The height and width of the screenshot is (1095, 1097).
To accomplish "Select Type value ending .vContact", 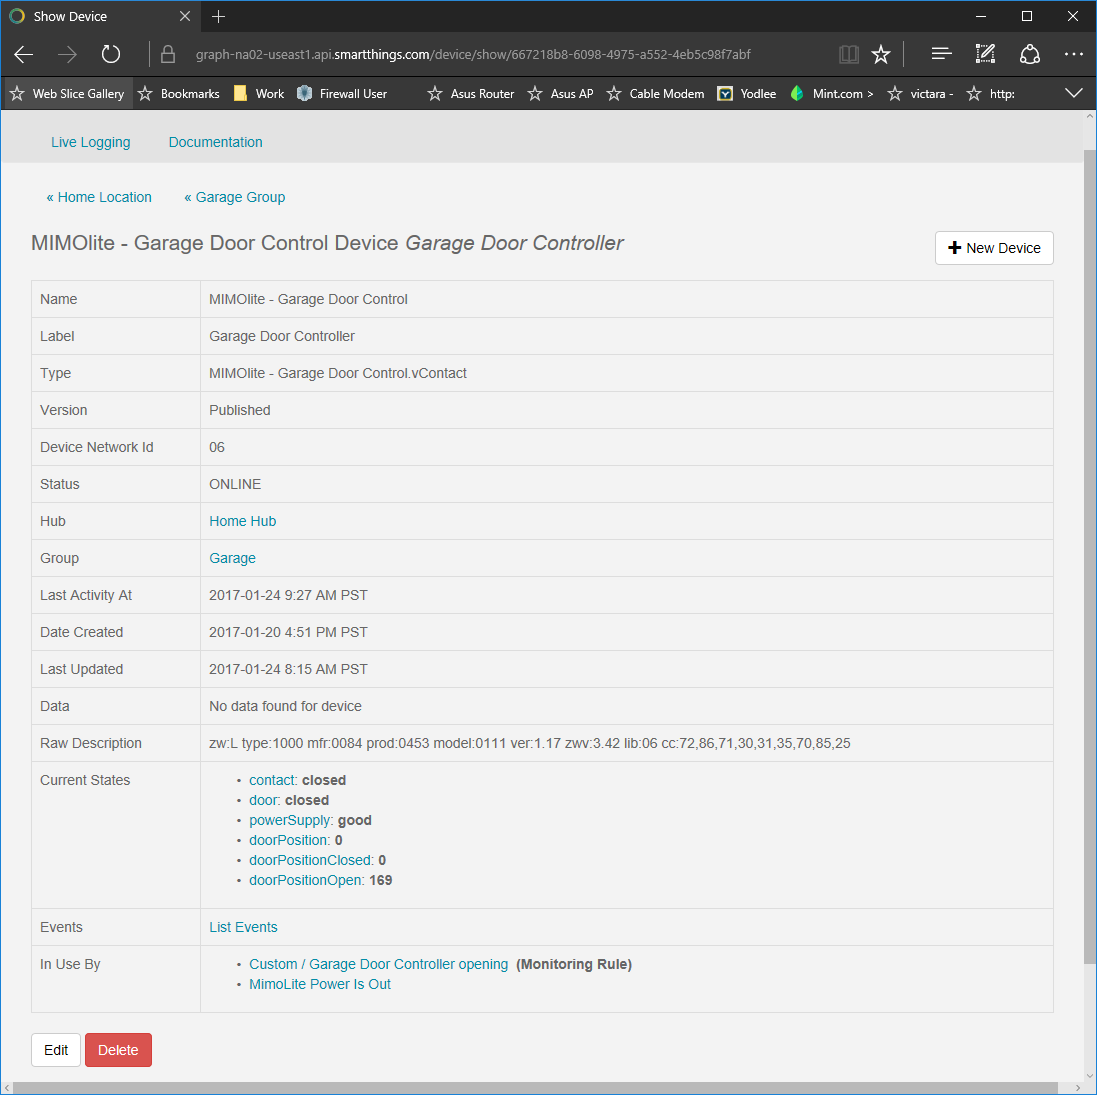I will coord(338,374).
